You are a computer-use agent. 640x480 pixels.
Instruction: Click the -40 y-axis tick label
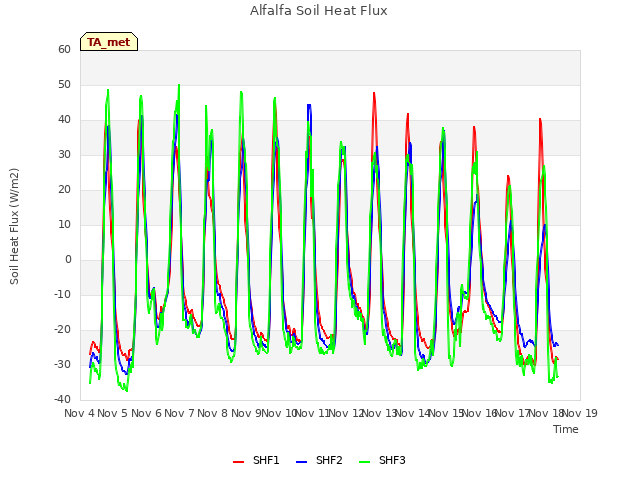pyautogui.click(x=63, y=399)
